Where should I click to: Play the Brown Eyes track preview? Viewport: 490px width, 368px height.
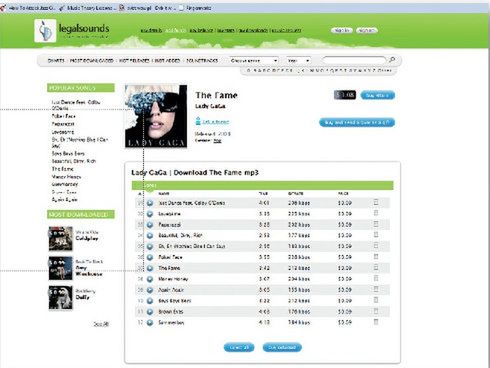[150, 312]
